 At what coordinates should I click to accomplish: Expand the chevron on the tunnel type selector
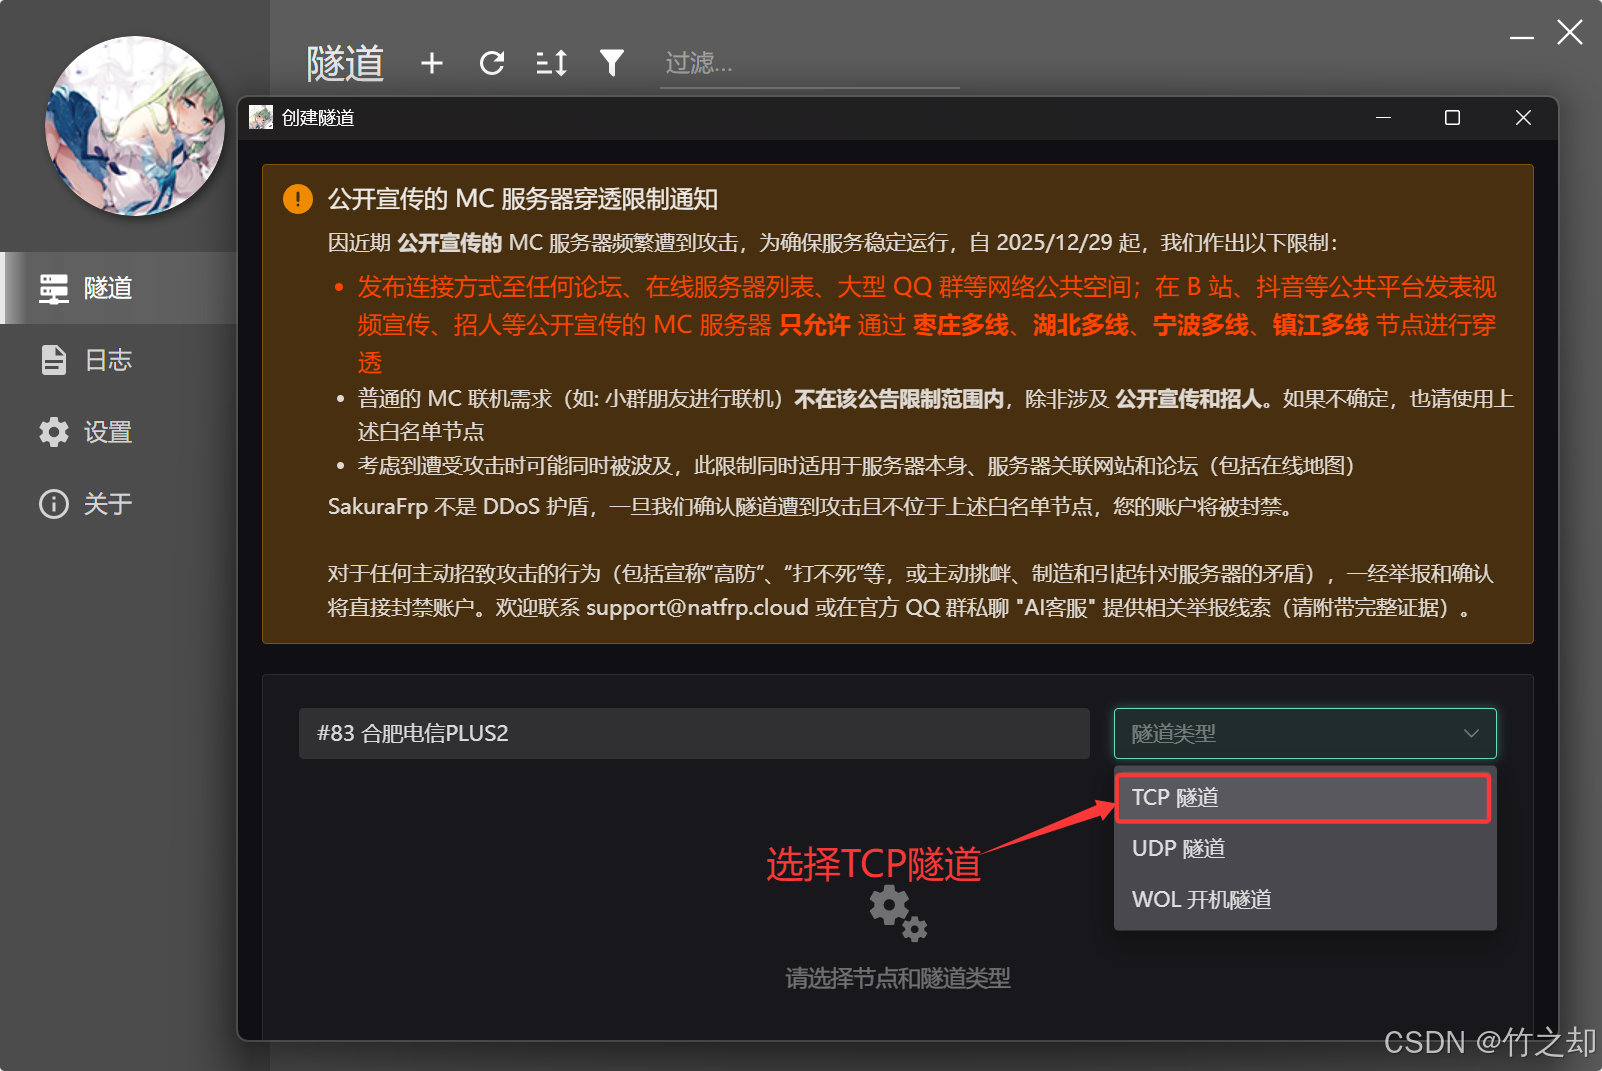tap(1471, 733)
